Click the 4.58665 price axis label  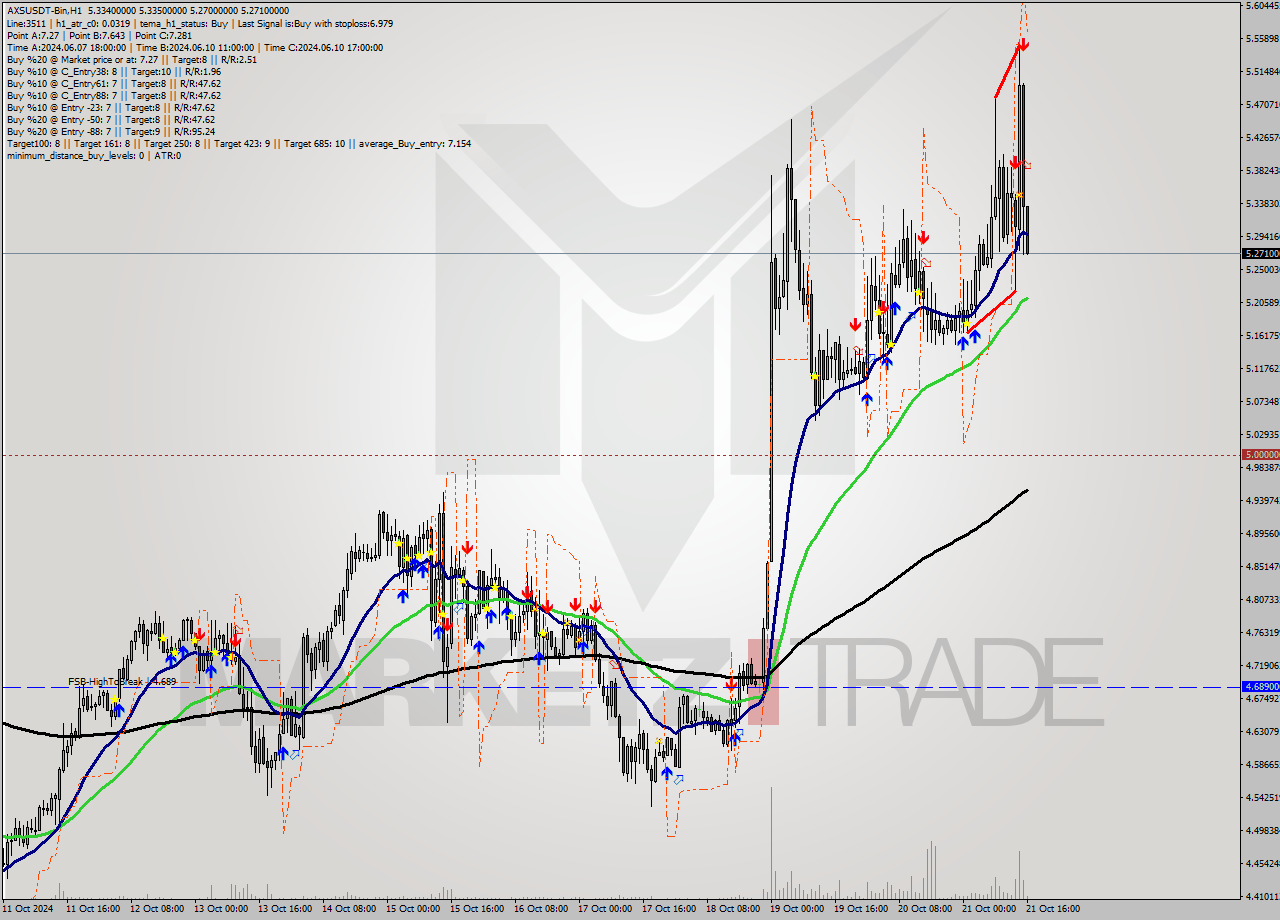click(1261, 764)
